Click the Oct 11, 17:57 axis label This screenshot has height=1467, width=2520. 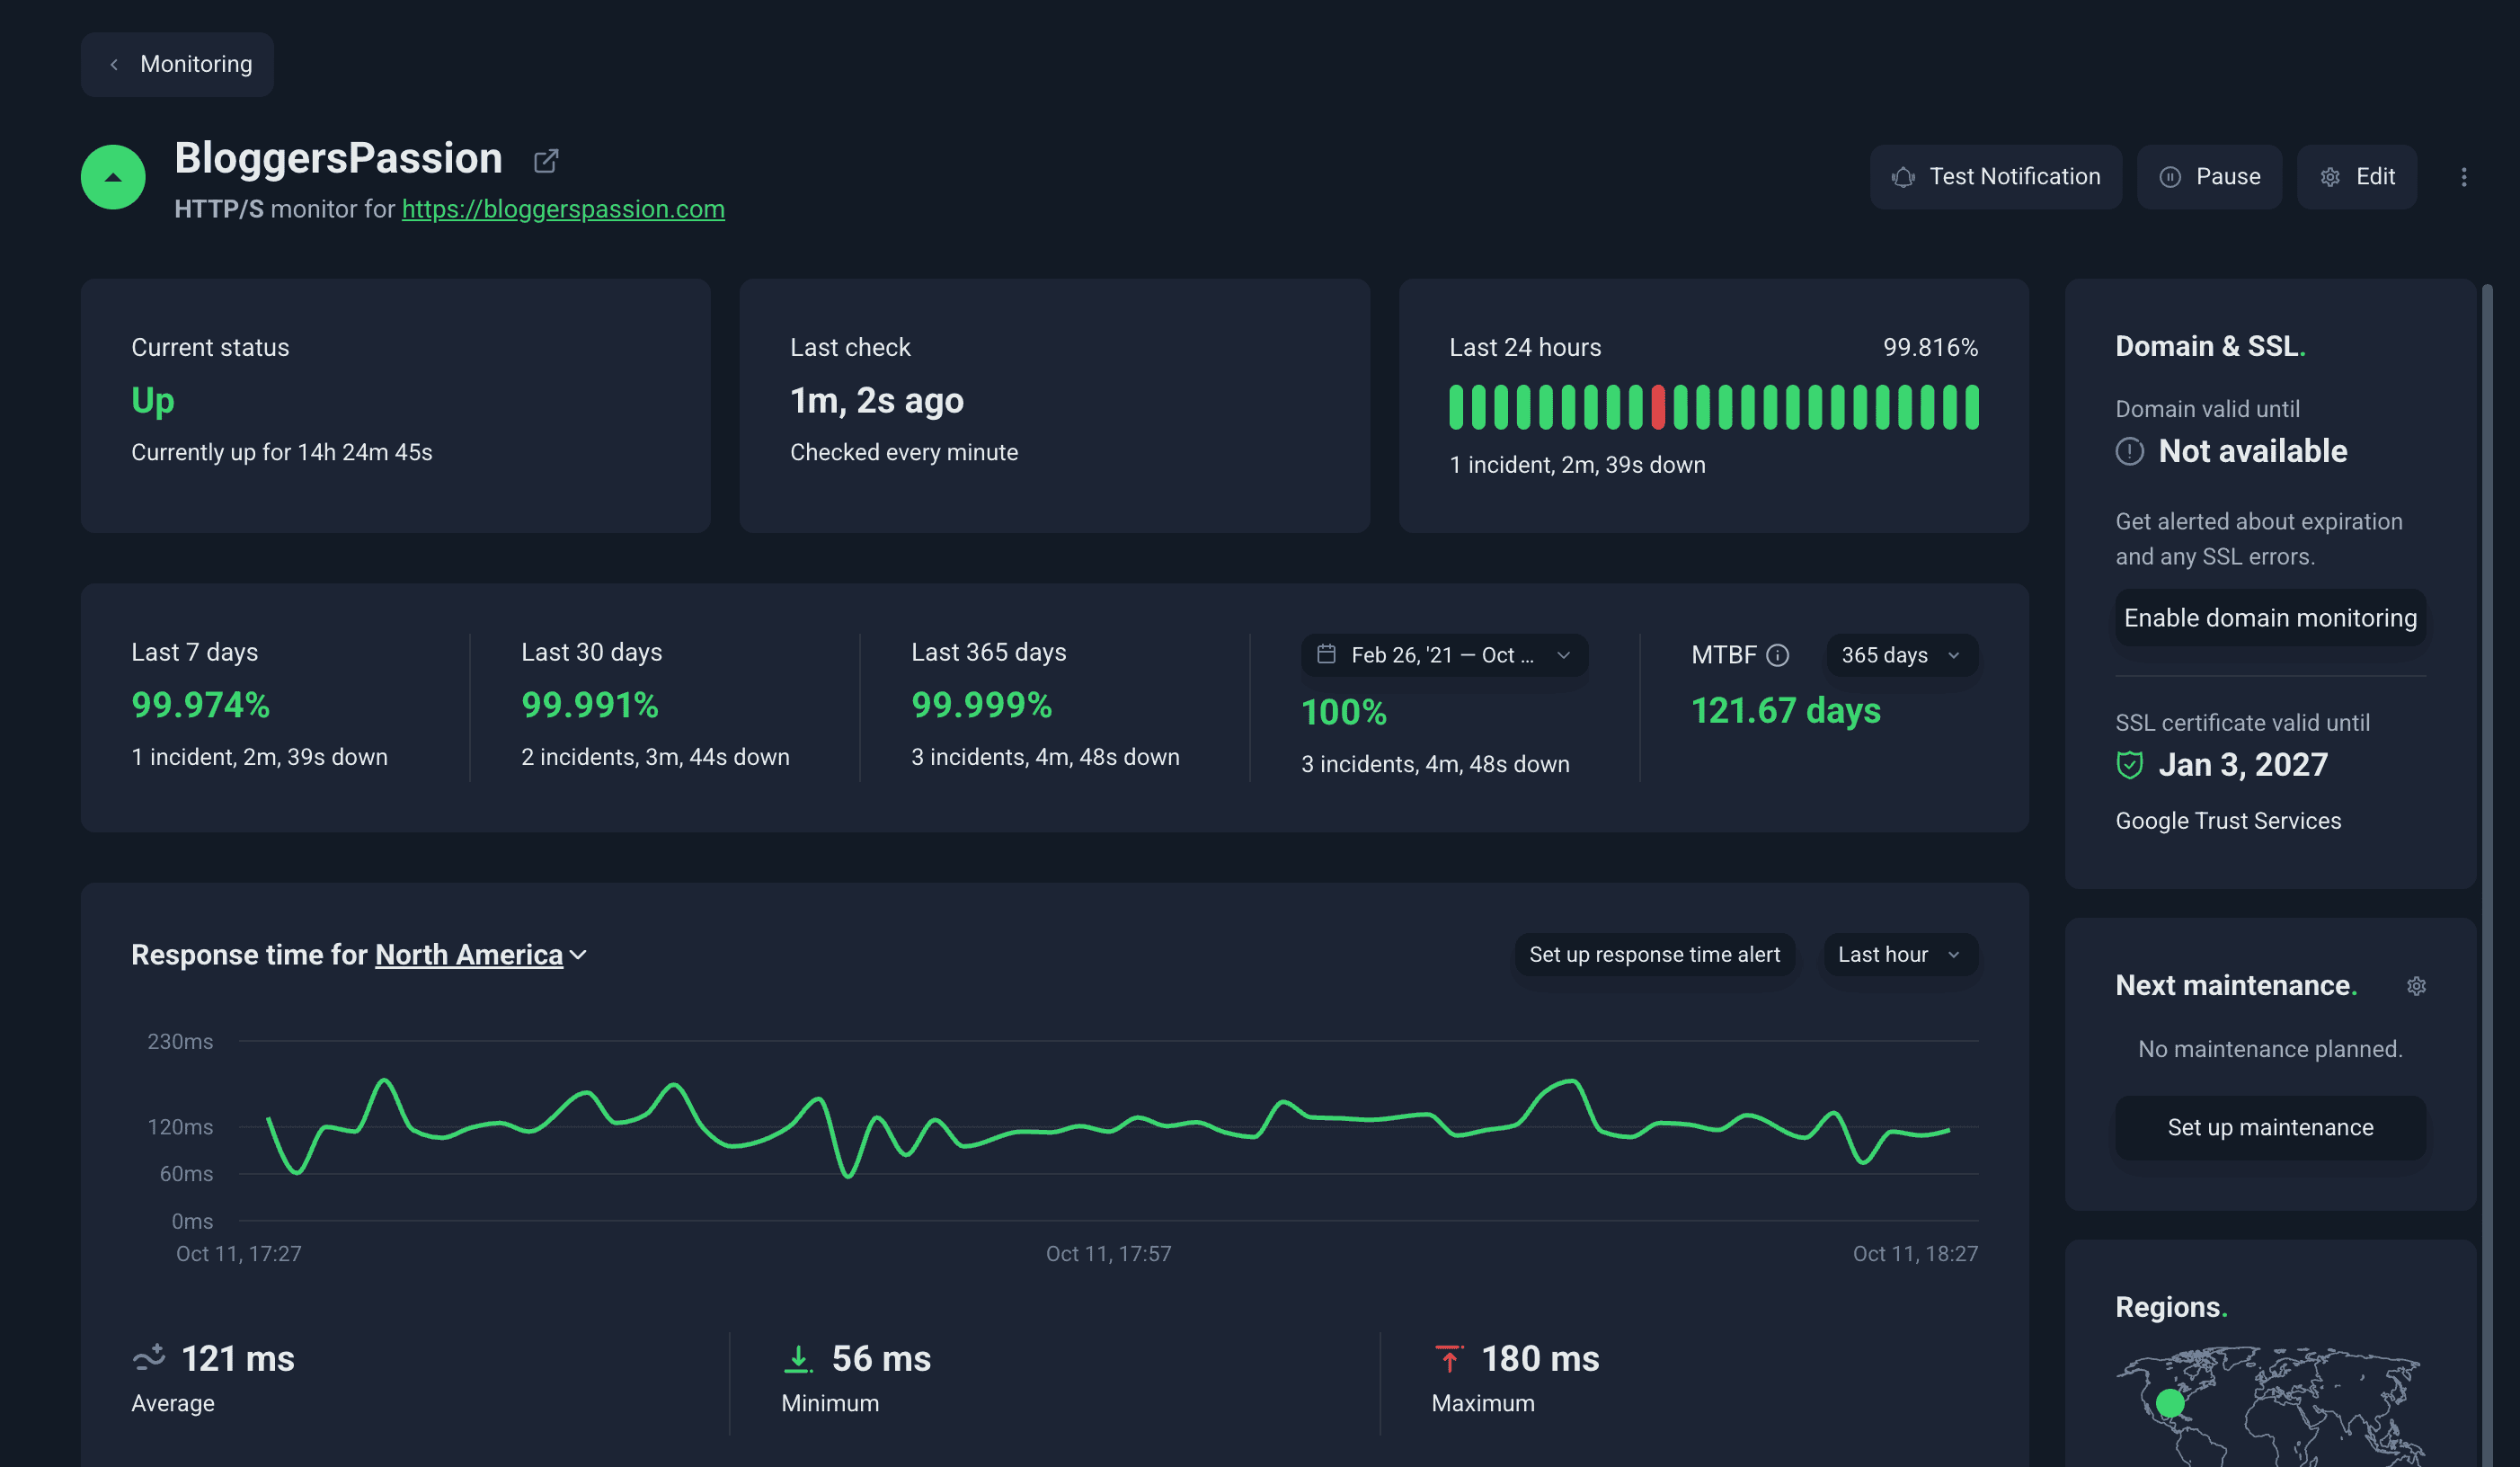pyautogui.click(x=1108, y=1254)
